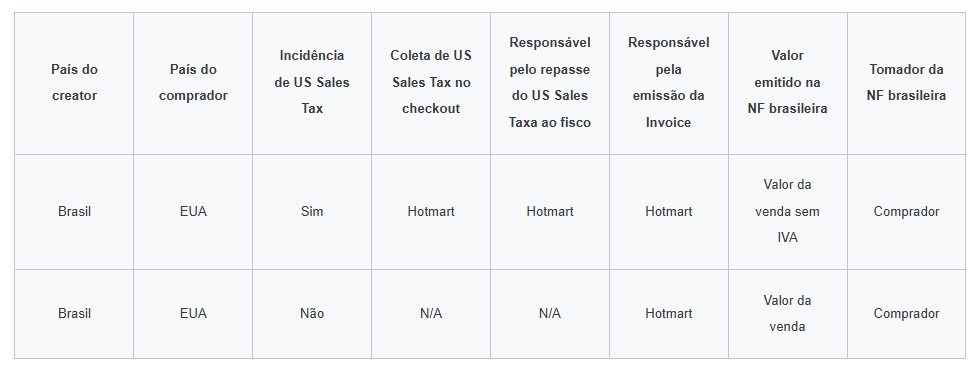Screen dimensions: 978x371
Task: Select the 'Valor emitido na NF brasileira' header
Action: (x=787, y=83)
